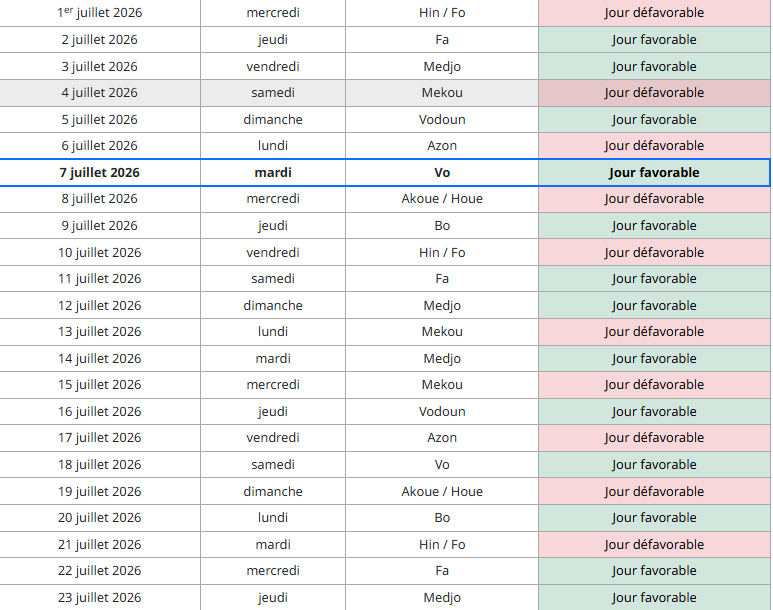The height and width of the screenshot is (610, 773).
Task: Click 'Jour défavorable' for 15 juillet 2026
Action: click(654, 385)
